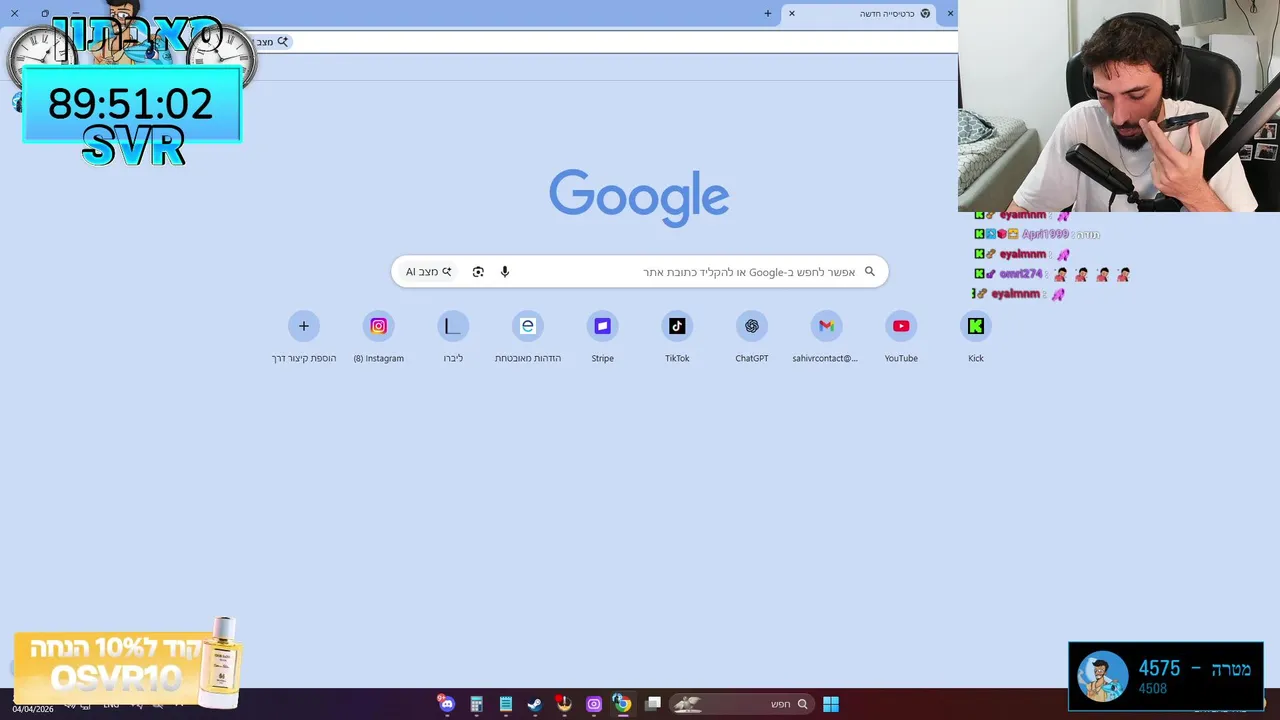Open the Instagram (8) shortcut
Image resolution: width=1280 pixels, height=720 pixels.
[379, 337]
